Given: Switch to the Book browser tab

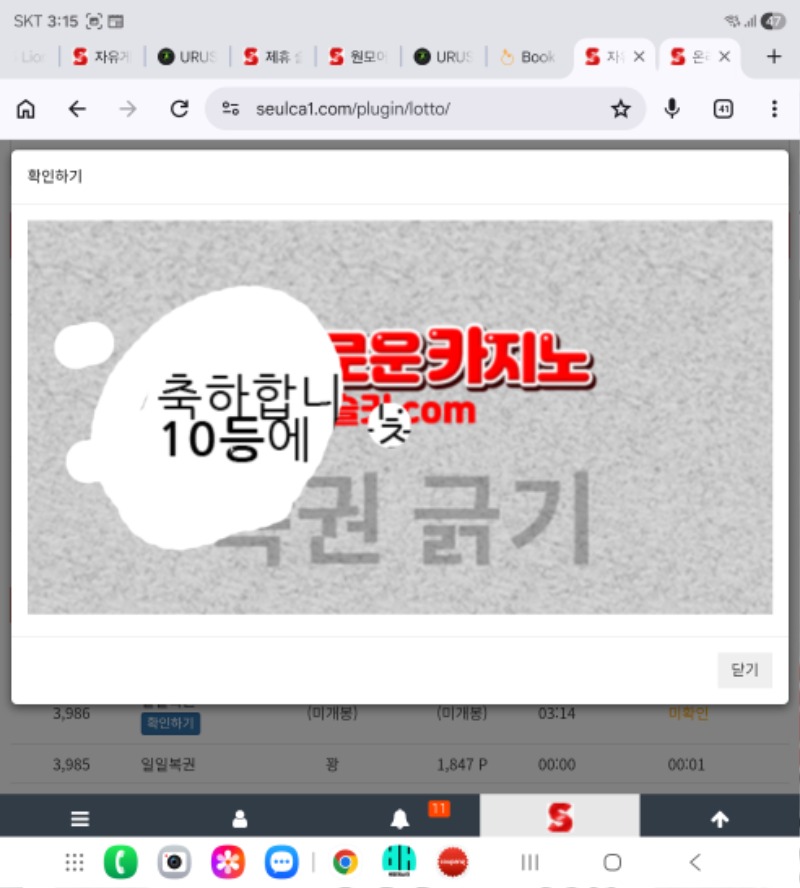Looking at the screenshot, I should [528, 57].
